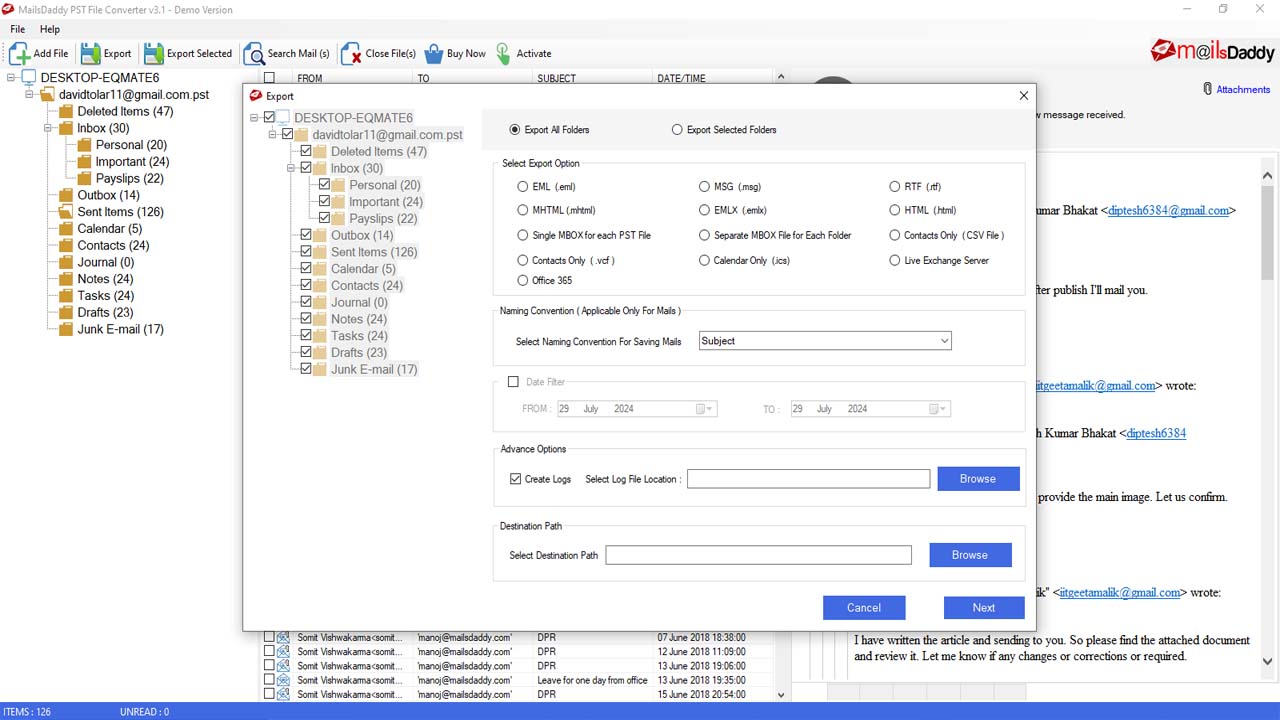Click the Select Destination Path field
This screenshot has width=1280, height=720.
(758, 555)
